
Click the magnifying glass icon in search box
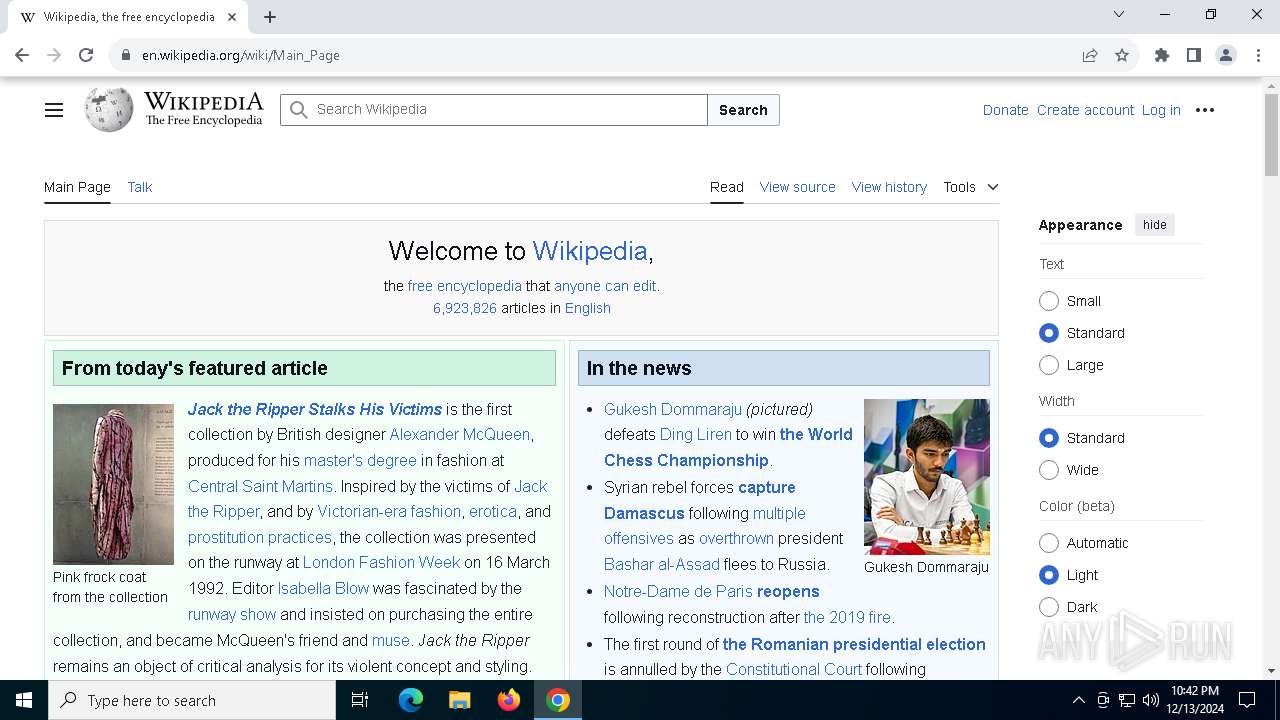tap(298, 110)
